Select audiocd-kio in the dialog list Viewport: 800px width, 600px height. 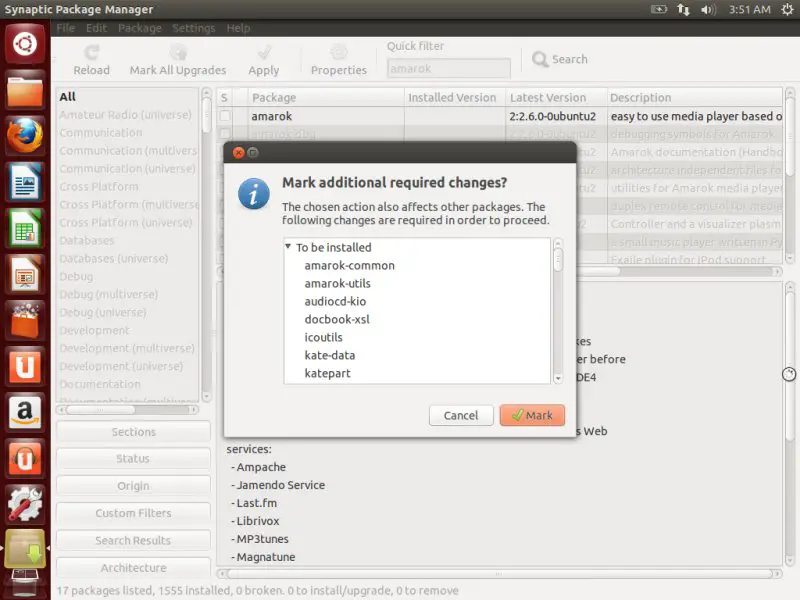click(335, 302)
